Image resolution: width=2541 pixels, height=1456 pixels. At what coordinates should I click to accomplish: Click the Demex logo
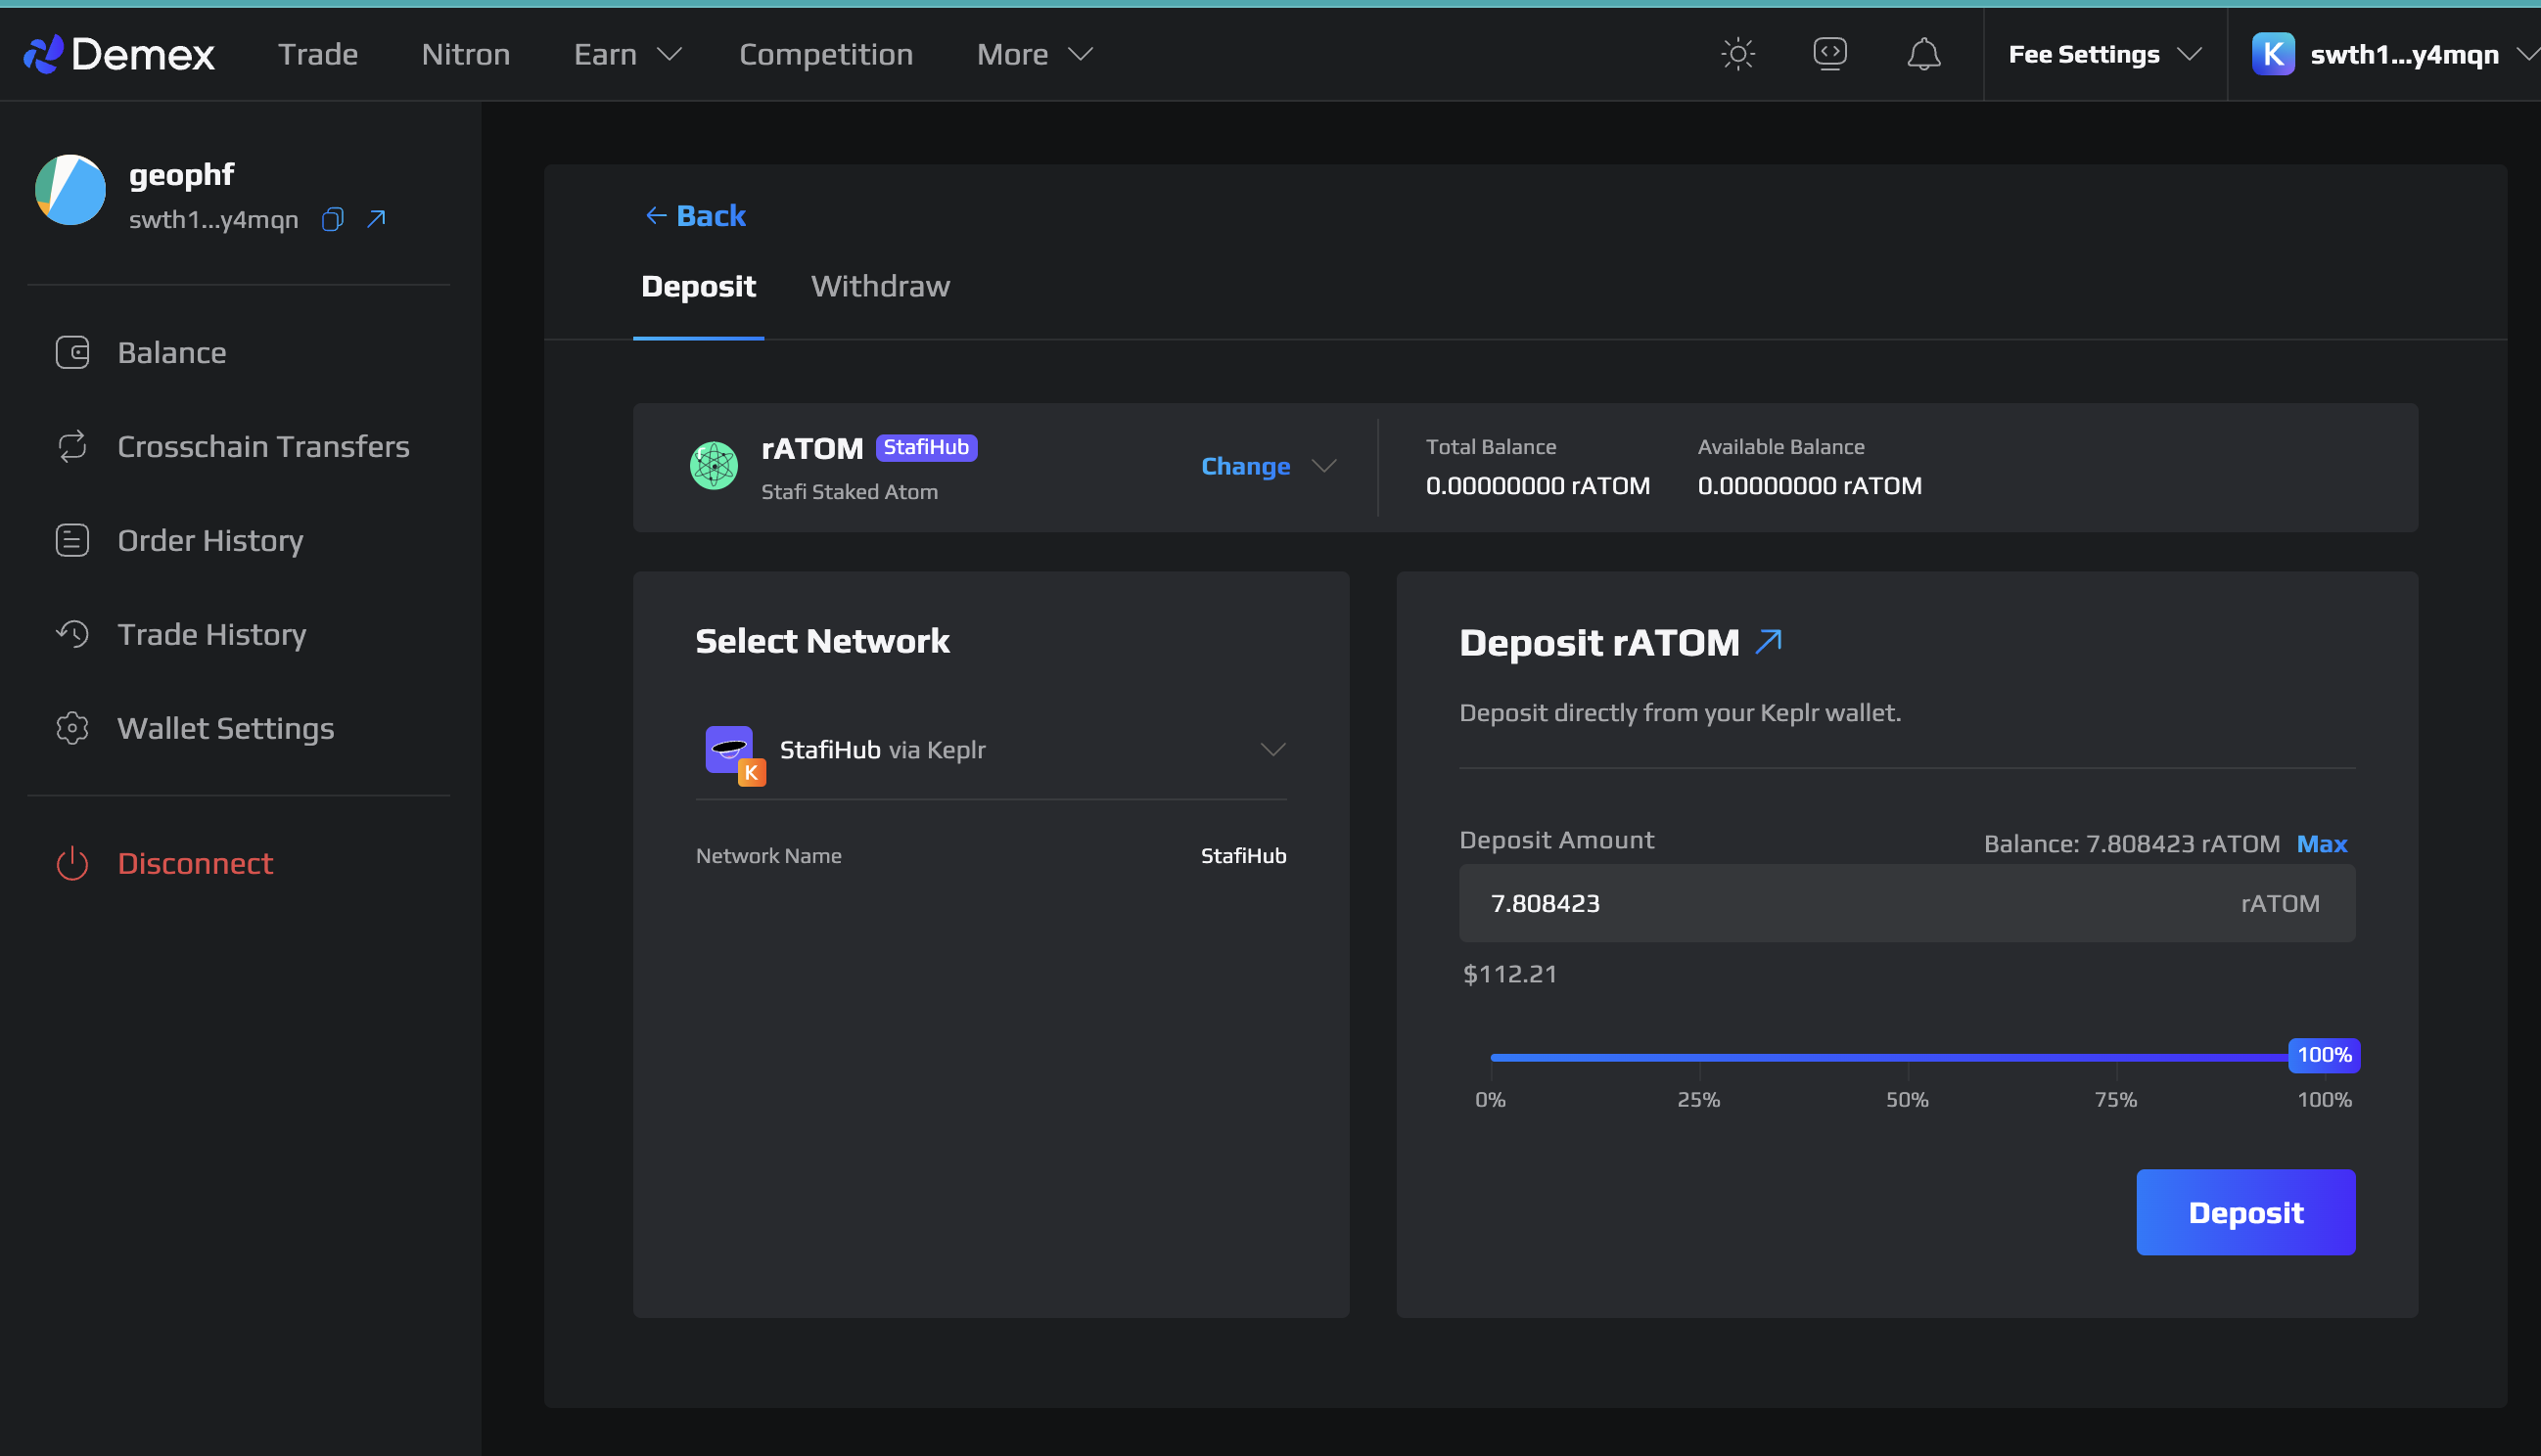[x=120, y=54]
